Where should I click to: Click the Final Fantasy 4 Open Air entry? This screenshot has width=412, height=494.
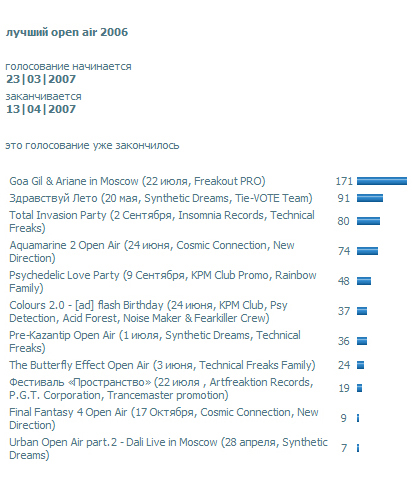164,418
